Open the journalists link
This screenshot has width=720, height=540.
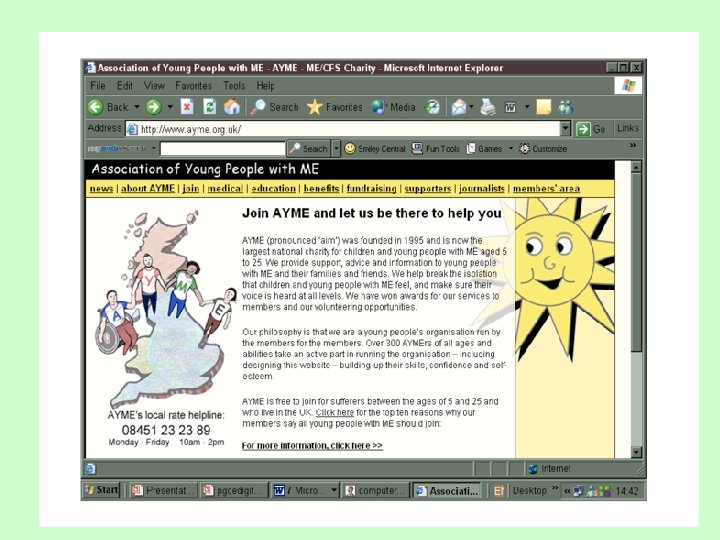coord(482,189)
